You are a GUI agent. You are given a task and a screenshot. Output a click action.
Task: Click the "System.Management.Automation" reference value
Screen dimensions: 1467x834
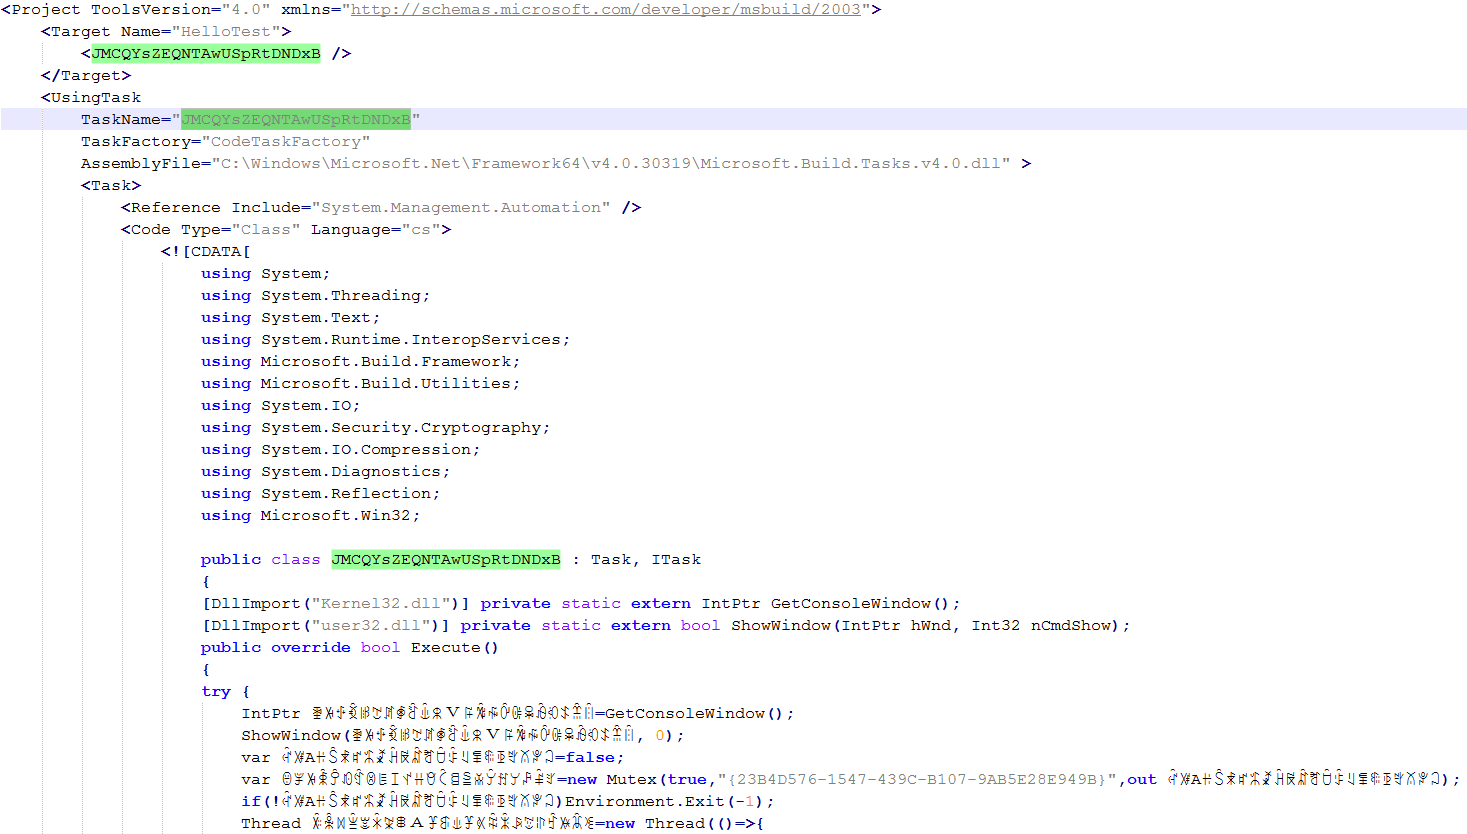tap(461, 207)
